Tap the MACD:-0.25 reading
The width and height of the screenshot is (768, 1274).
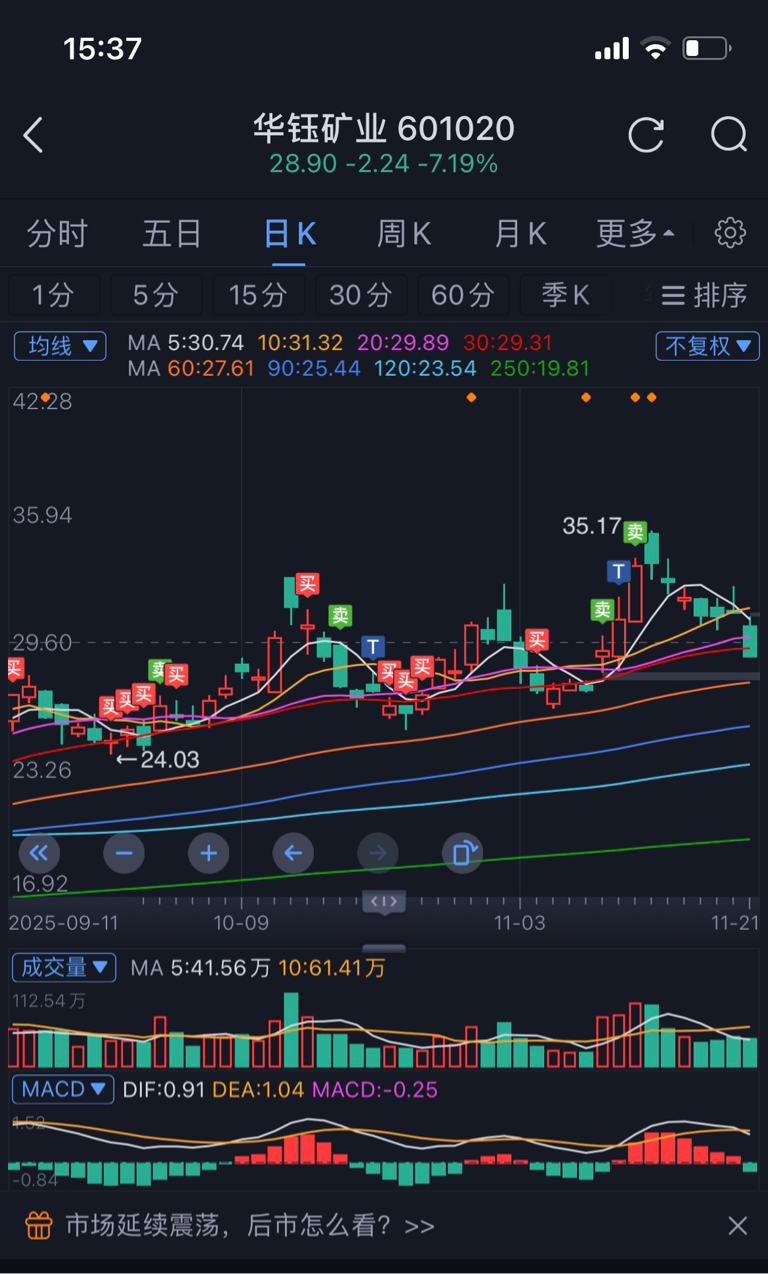376,1090
